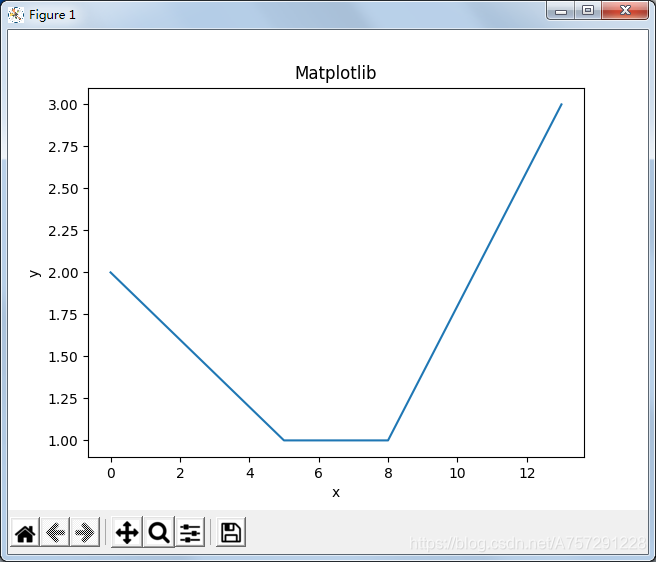This screenshot has height=562, width=656.
Task: Maximize the Figure 1 window
Action: (x=588, y=10)
